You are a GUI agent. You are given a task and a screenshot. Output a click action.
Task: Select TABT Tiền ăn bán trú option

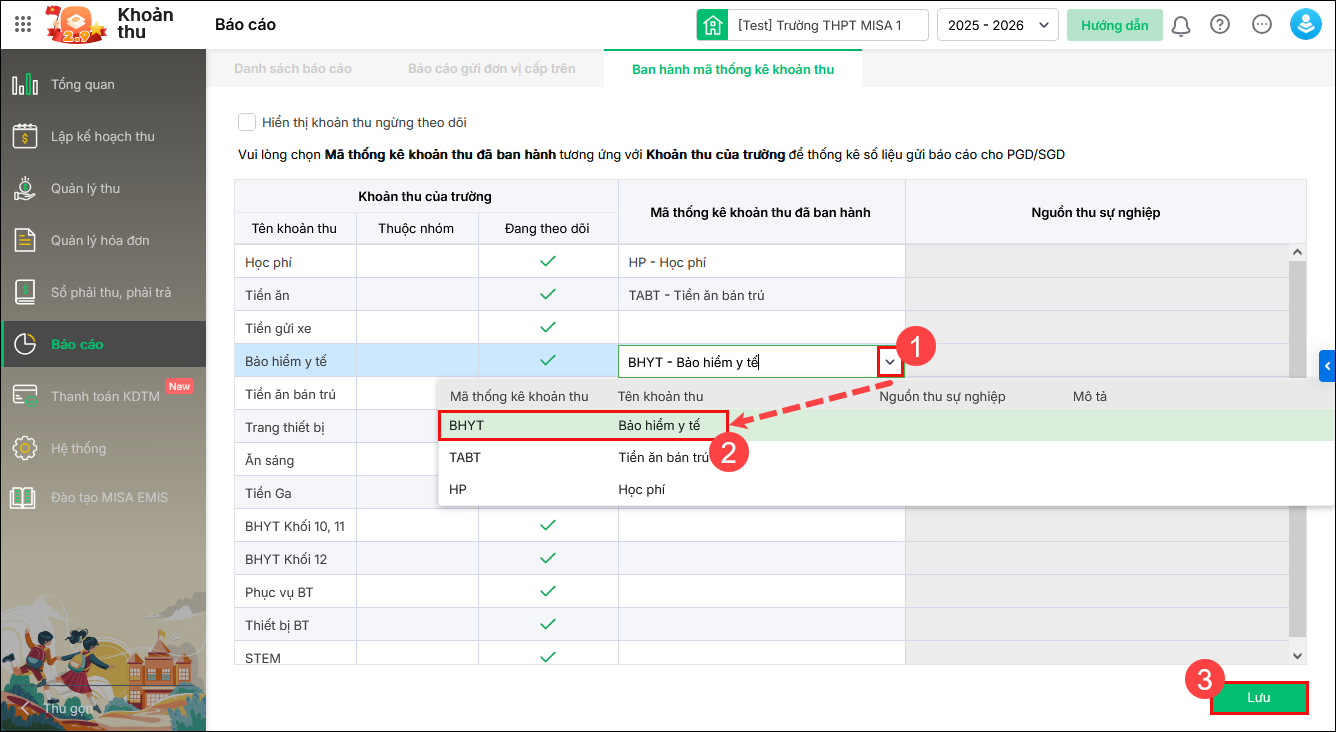click(580, 458)
